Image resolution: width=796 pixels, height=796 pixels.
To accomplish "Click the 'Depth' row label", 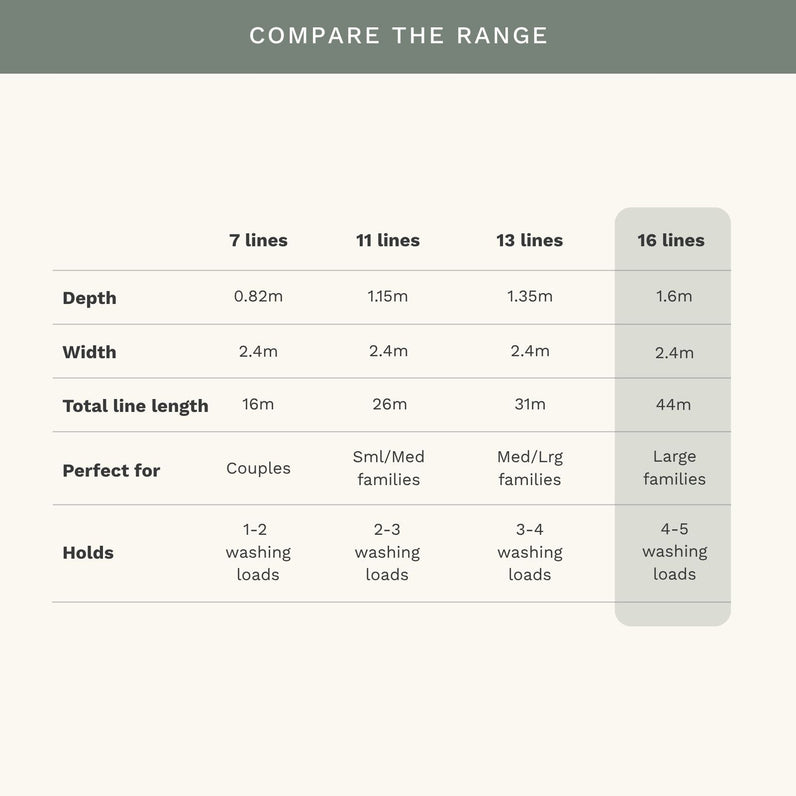I will tap(89, 298).
